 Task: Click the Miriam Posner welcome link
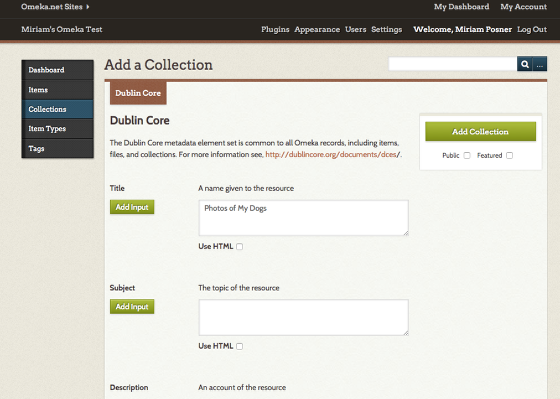tap(462, 29)
